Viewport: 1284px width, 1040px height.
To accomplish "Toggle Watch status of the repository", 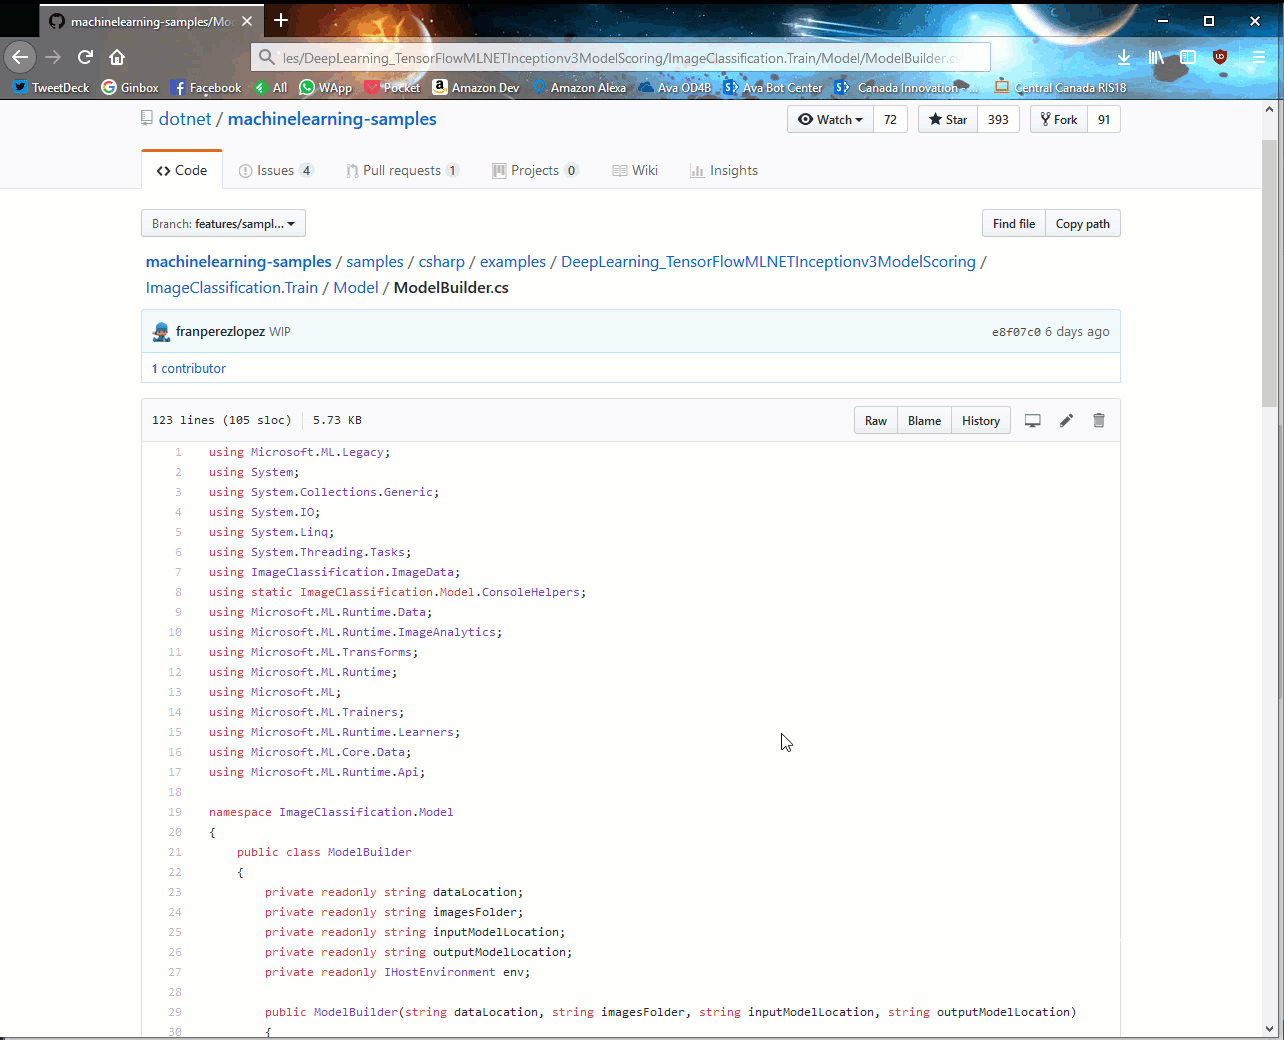I will [x=828, y=118].
